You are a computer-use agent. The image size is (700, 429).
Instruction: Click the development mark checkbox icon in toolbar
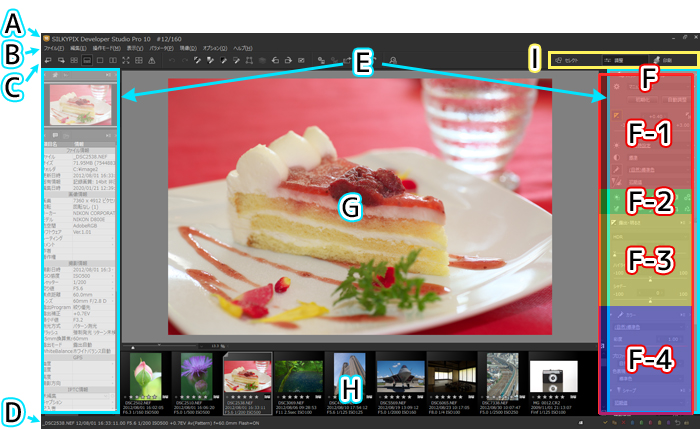[x=301, y=60]
